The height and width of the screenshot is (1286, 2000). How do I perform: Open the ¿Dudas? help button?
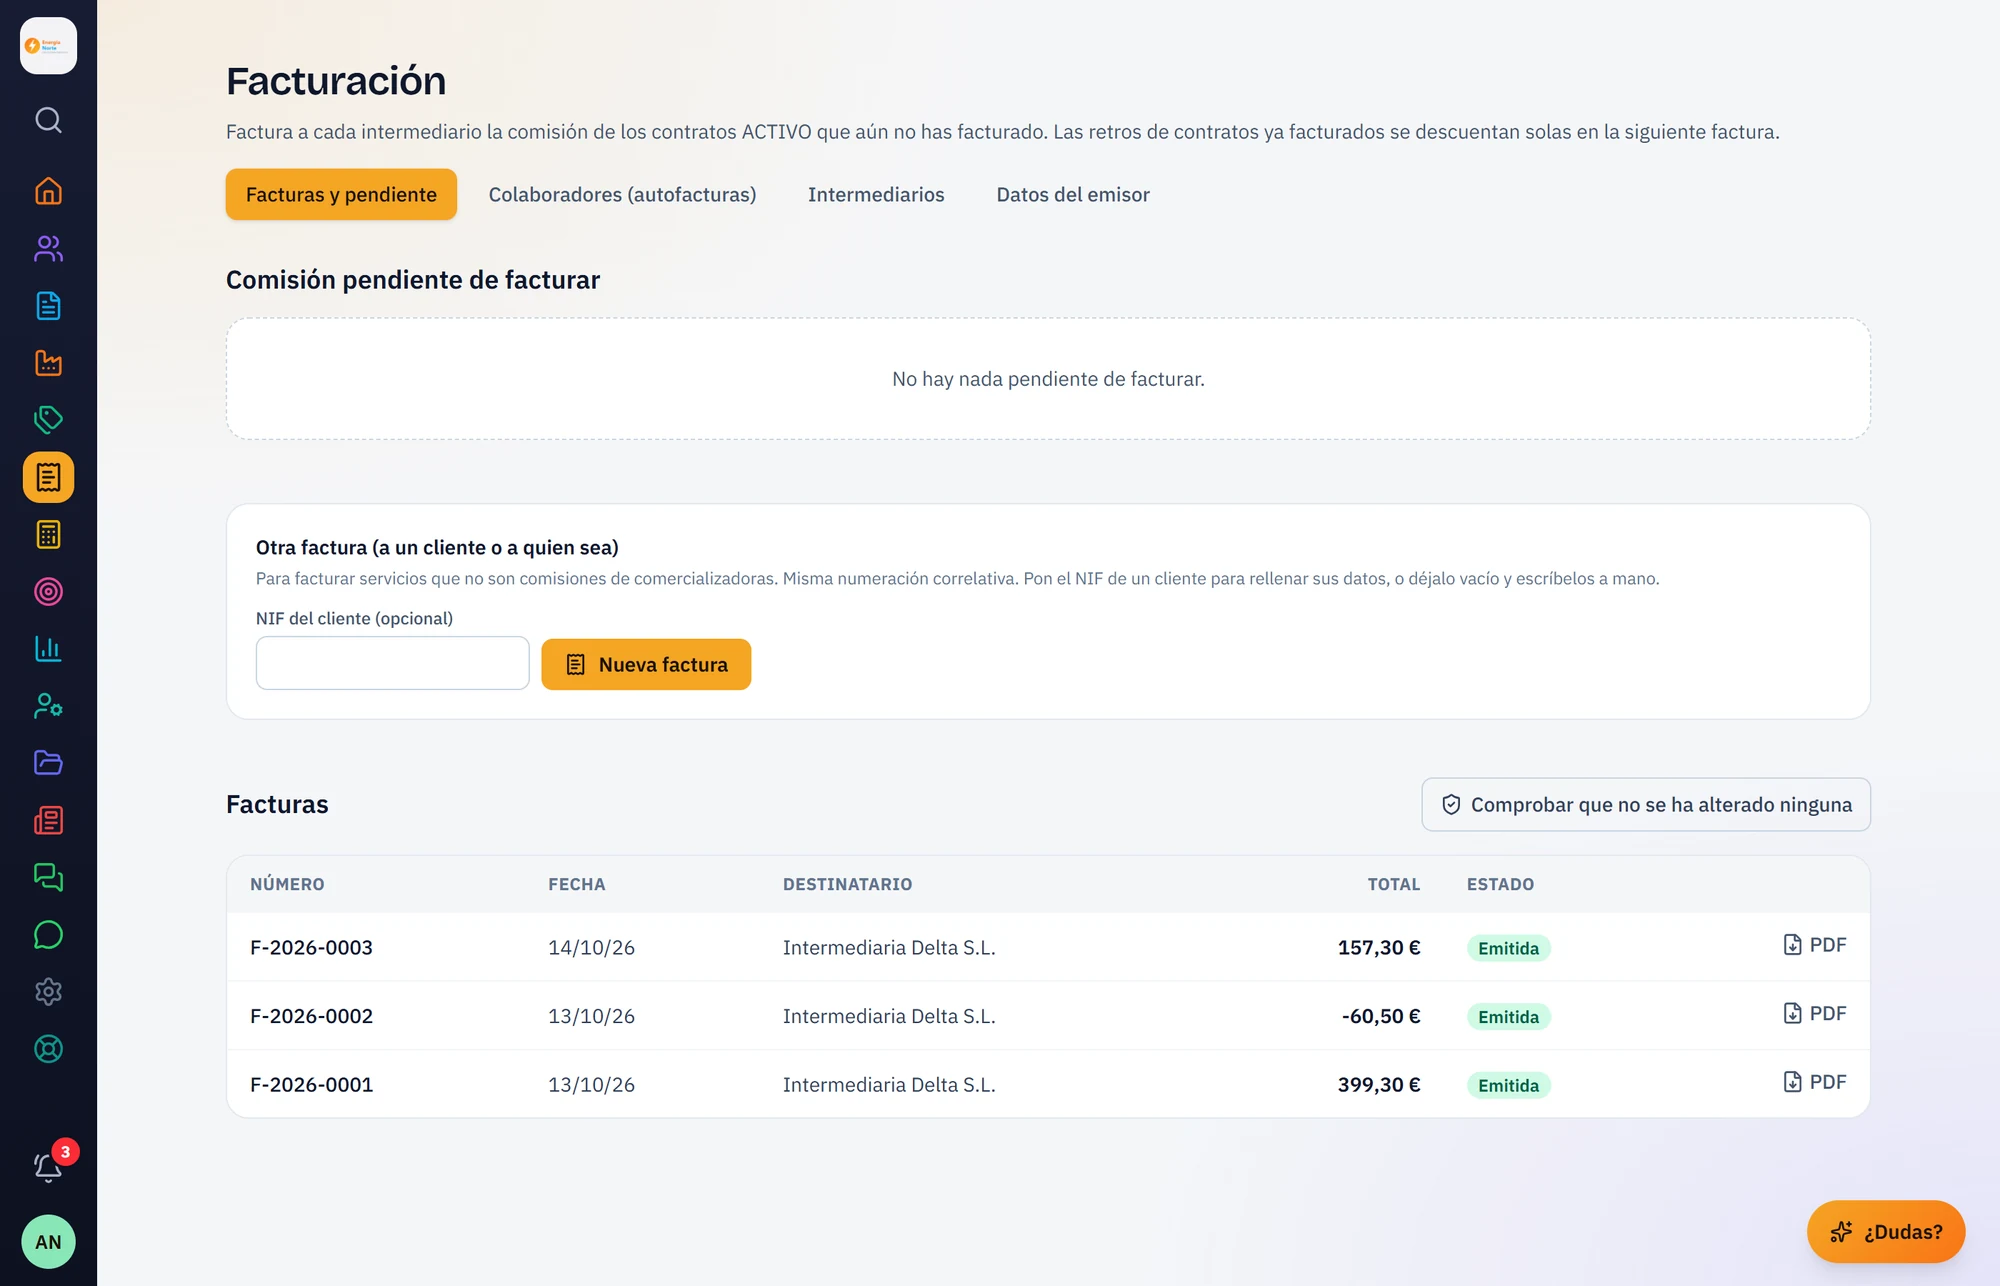pyautogui.click(x=1886, y=1232)
